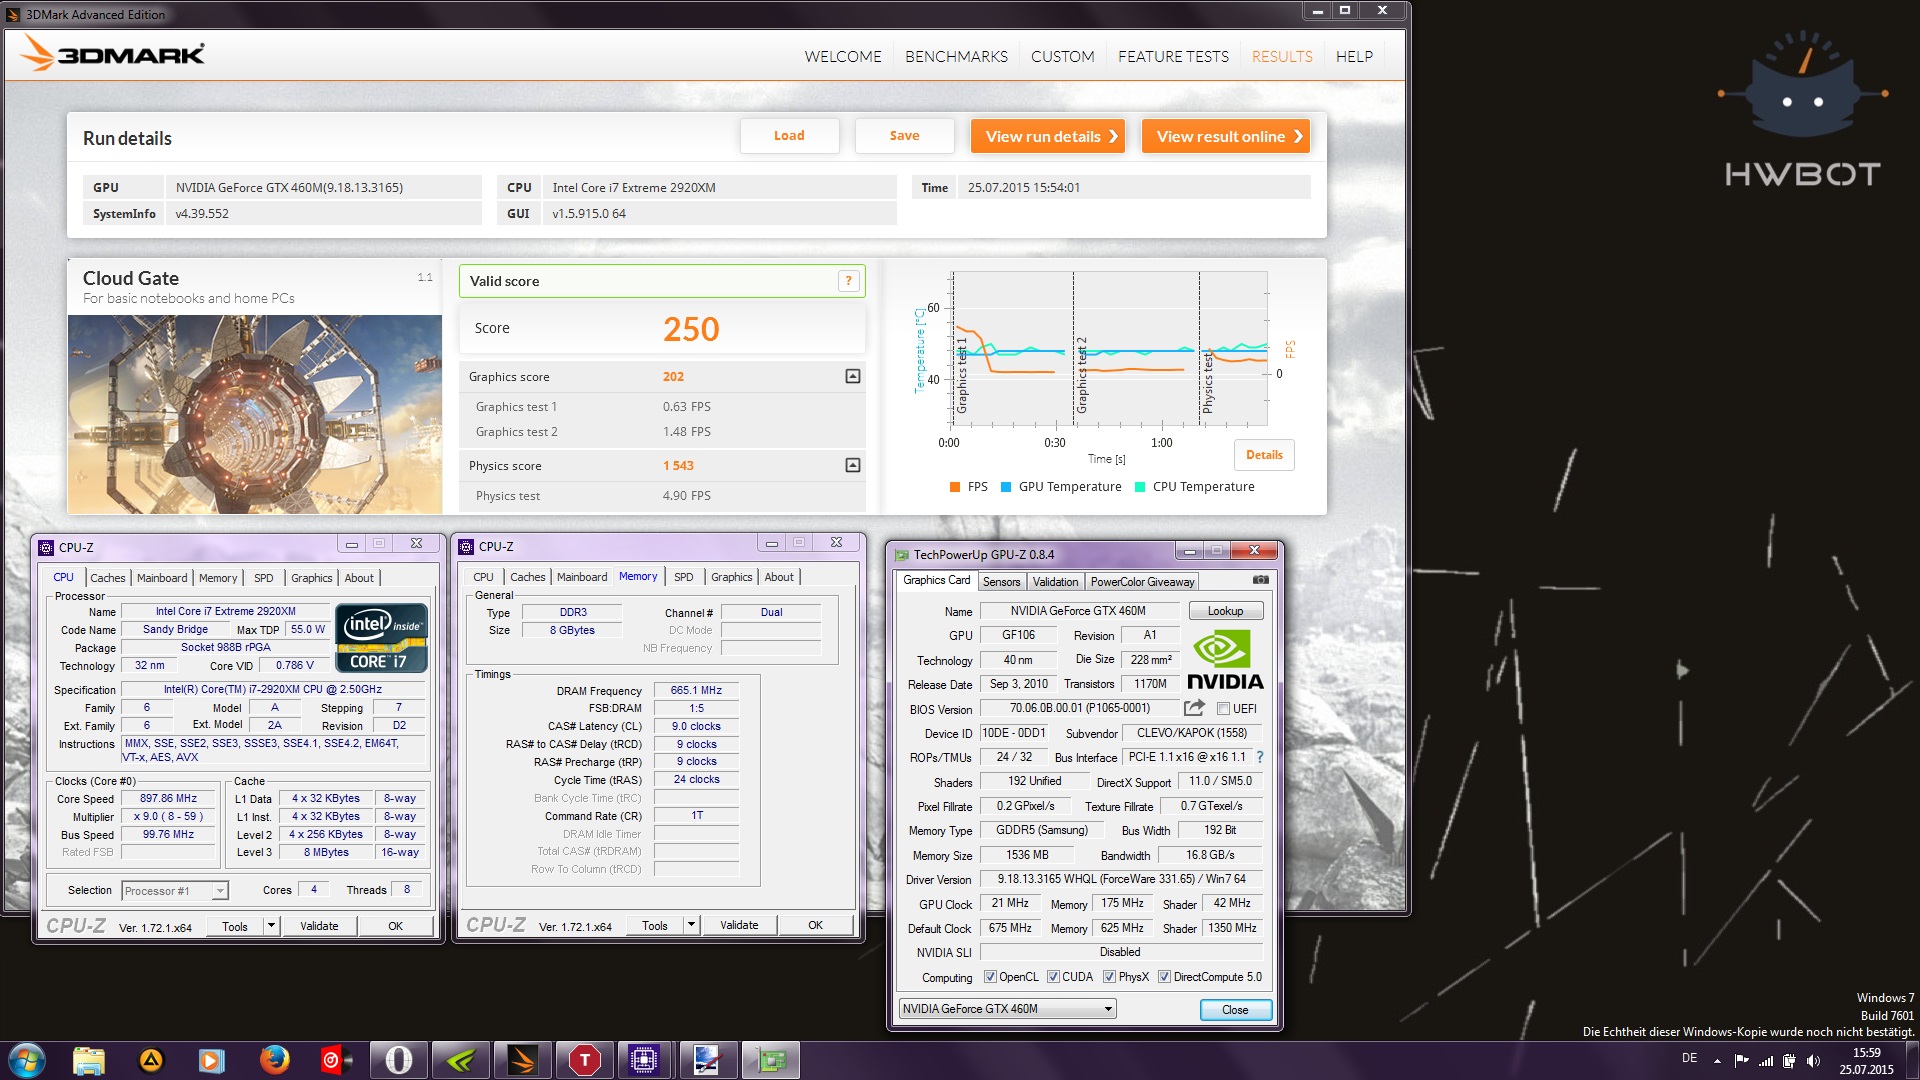Click Validate in left CPU-Z window
Screen dimensions: 1920x1080
pos(319,926)
